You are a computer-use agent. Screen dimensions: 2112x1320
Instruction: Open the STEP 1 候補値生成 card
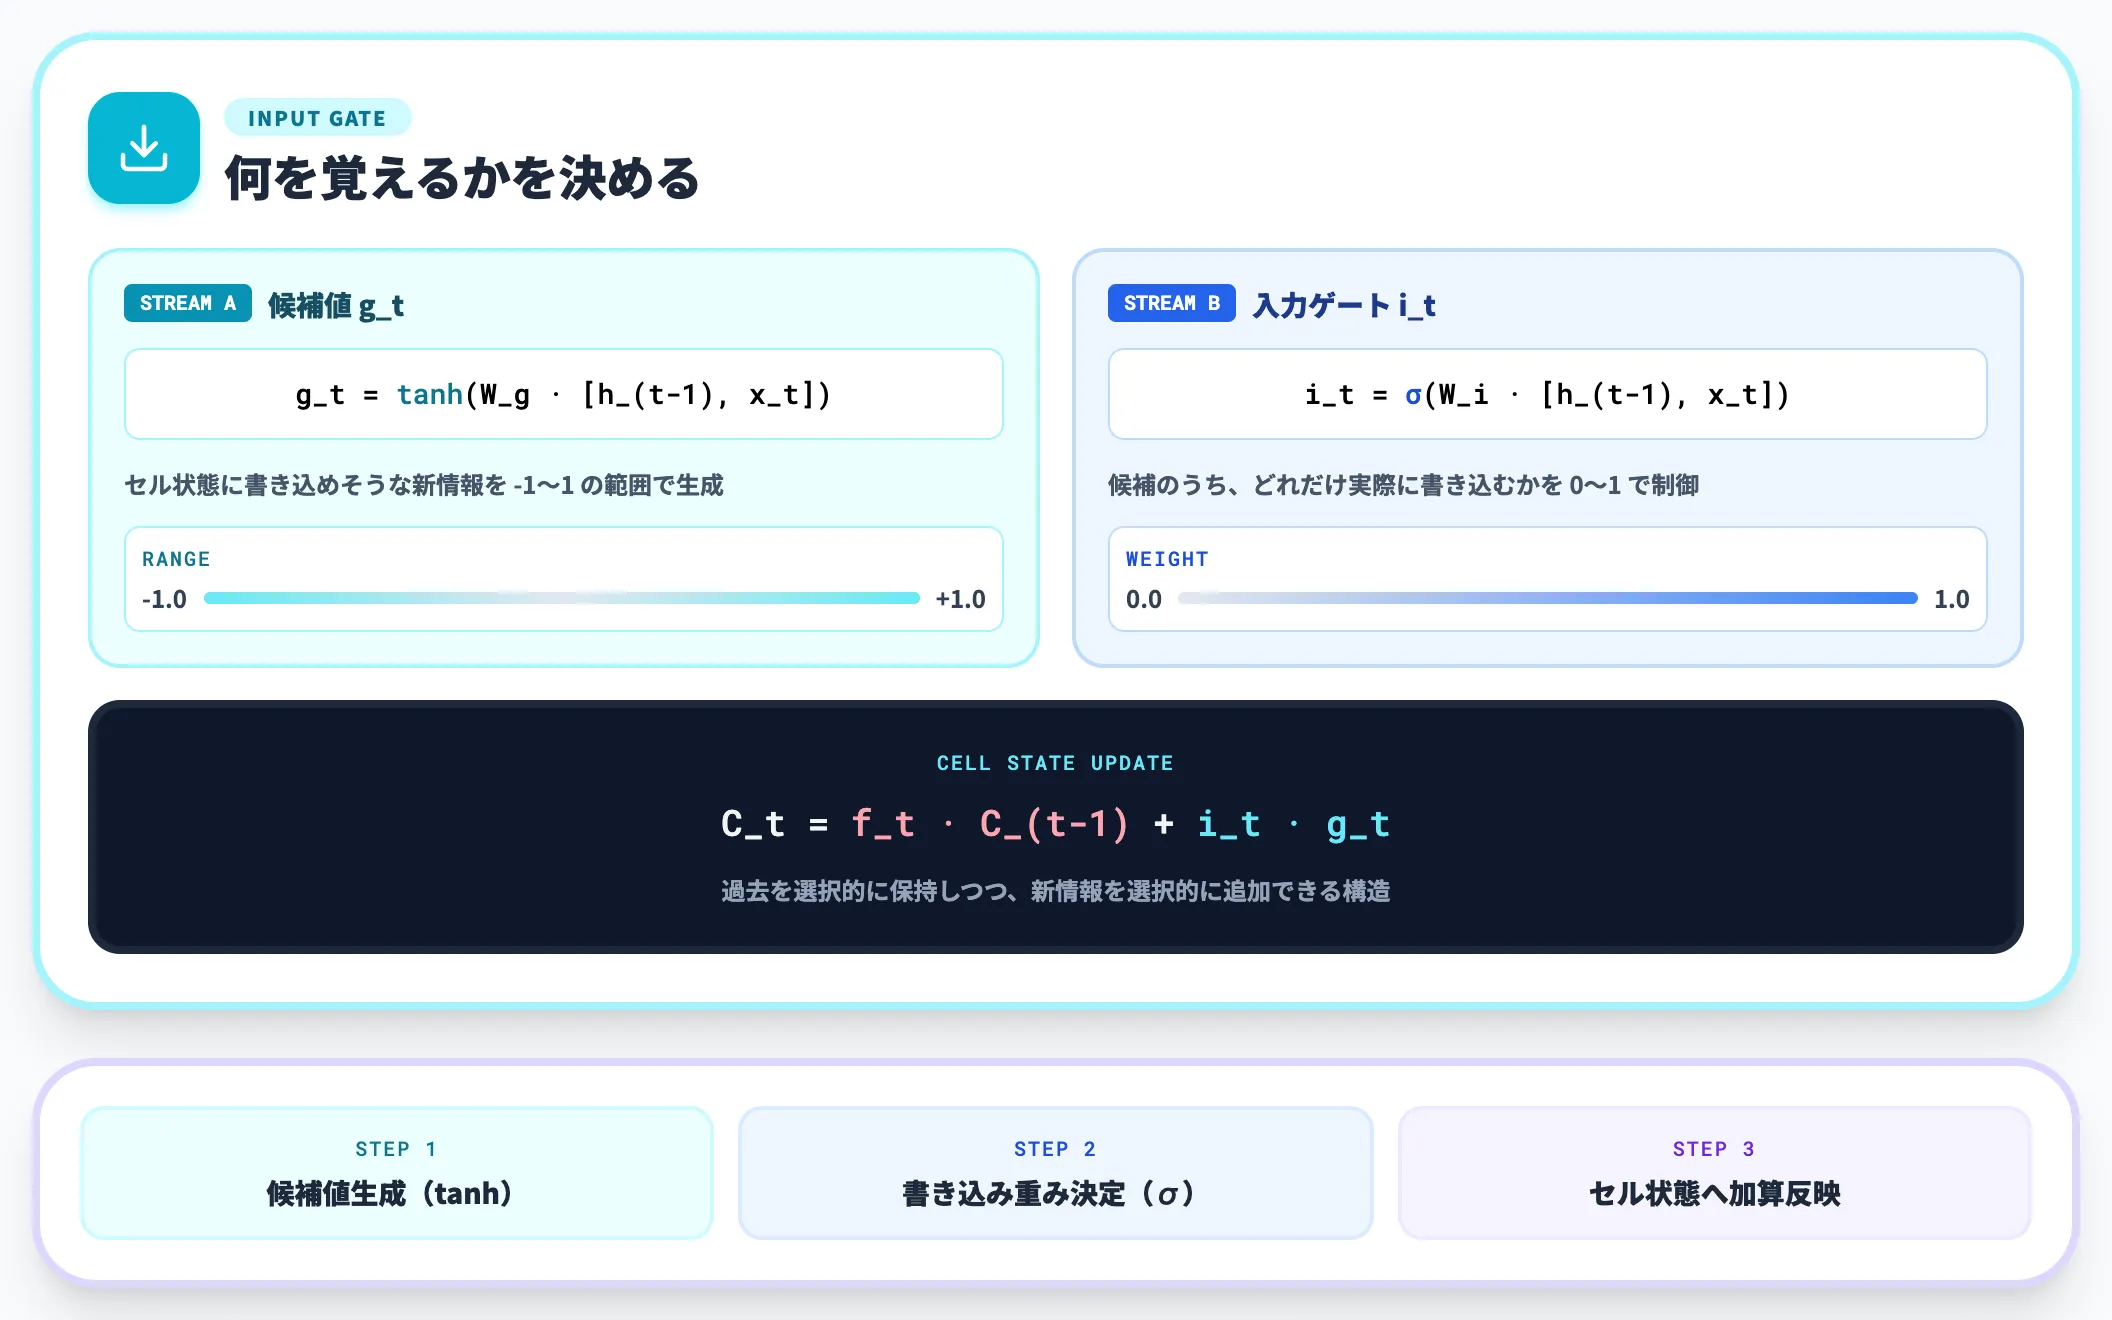(x=396, y=1172)
